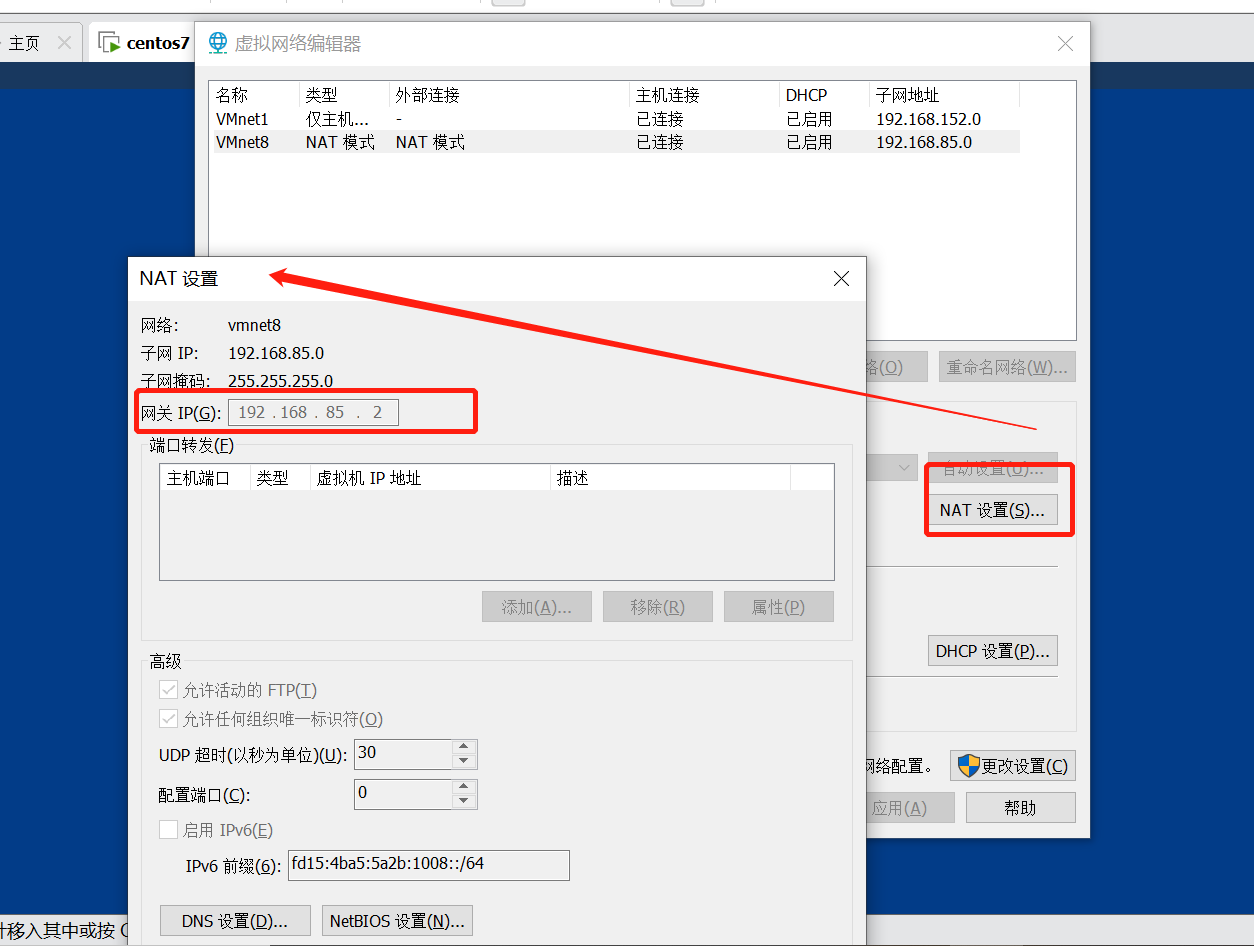The width and height of the screenshot is (1254, 946).
Task: Click the 子网地址 column header
Action: tap(944, 95)
